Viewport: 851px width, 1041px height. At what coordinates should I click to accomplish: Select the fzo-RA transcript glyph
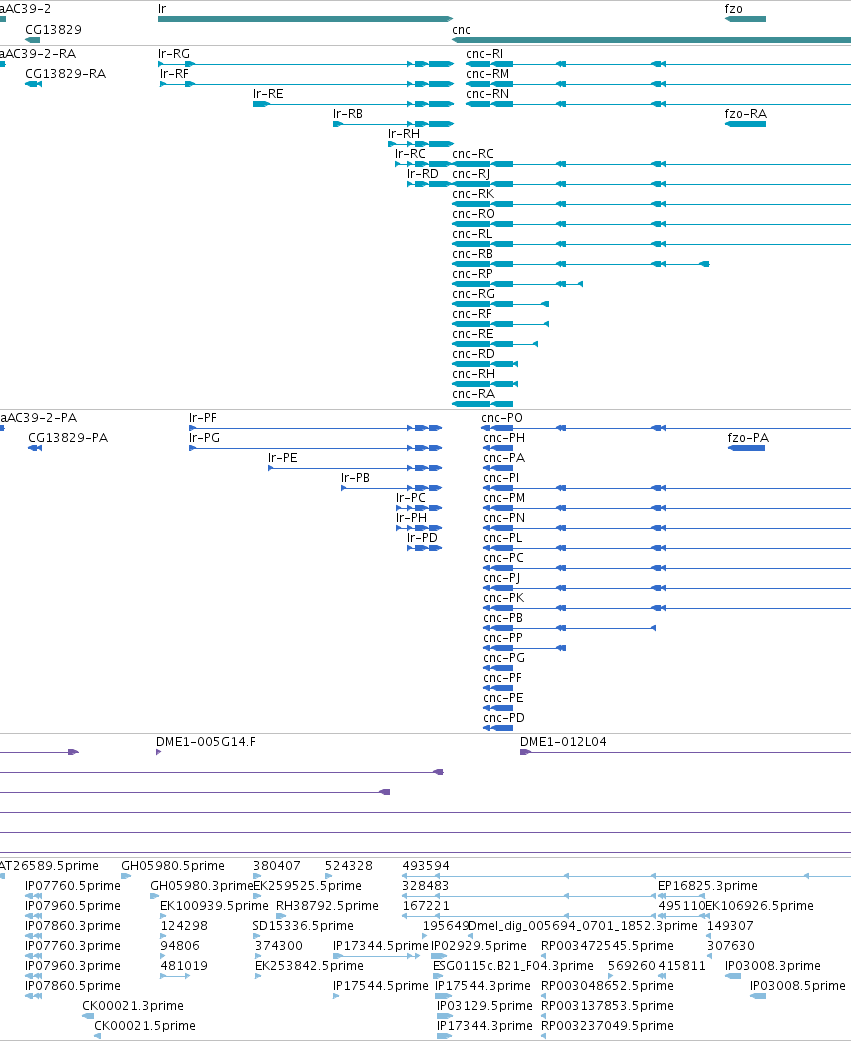click(745, 124)
